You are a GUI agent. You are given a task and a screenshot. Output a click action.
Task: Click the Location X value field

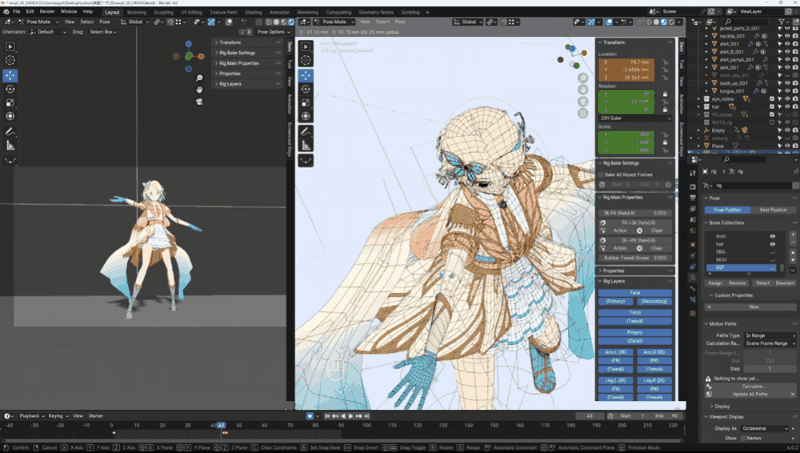pyautogui.click(x=626, y=61)
